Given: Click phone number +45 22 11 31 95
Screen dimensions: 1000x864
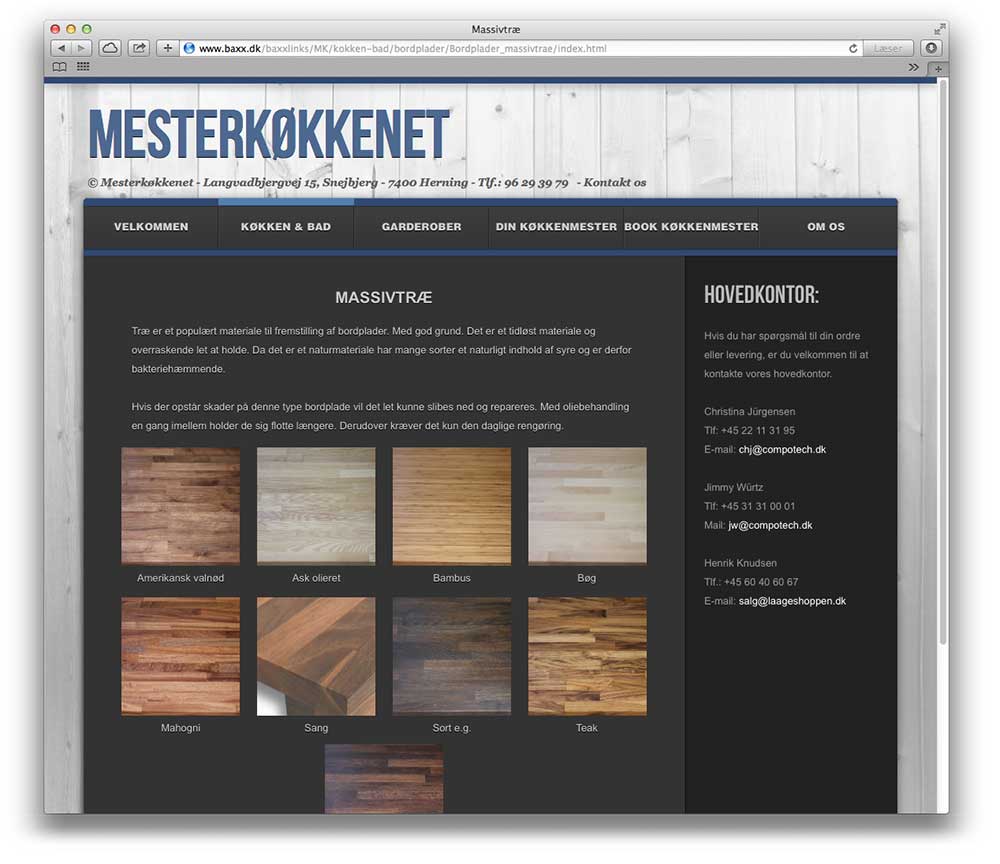Looking at the screenshot, I should pyautogui.click(x=758, y=430).
